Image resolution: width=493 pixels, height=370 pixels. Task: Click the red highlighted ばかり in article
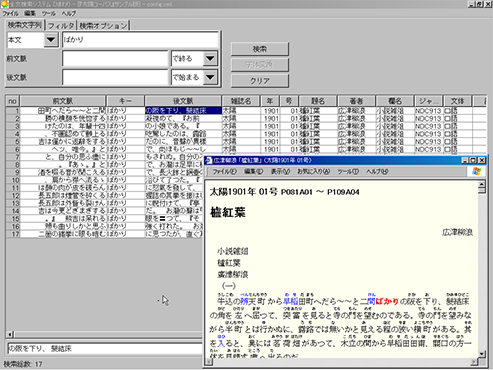(x=387, y=302)
